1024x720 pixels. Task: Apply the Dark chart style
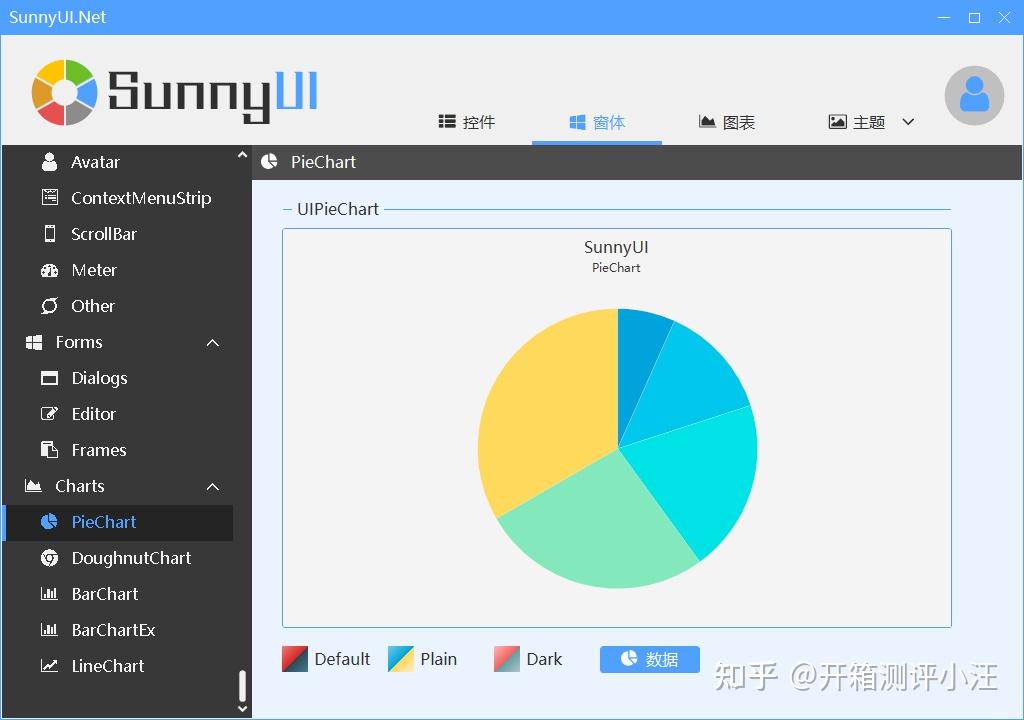pos(528,659)
